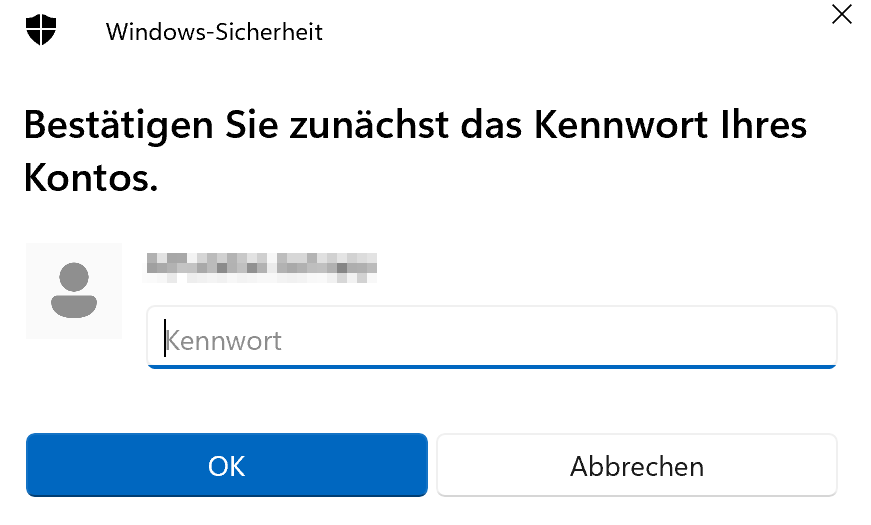Click the word "Kontos." in the heading
The image size is (871, 525).
click(90, 180)
